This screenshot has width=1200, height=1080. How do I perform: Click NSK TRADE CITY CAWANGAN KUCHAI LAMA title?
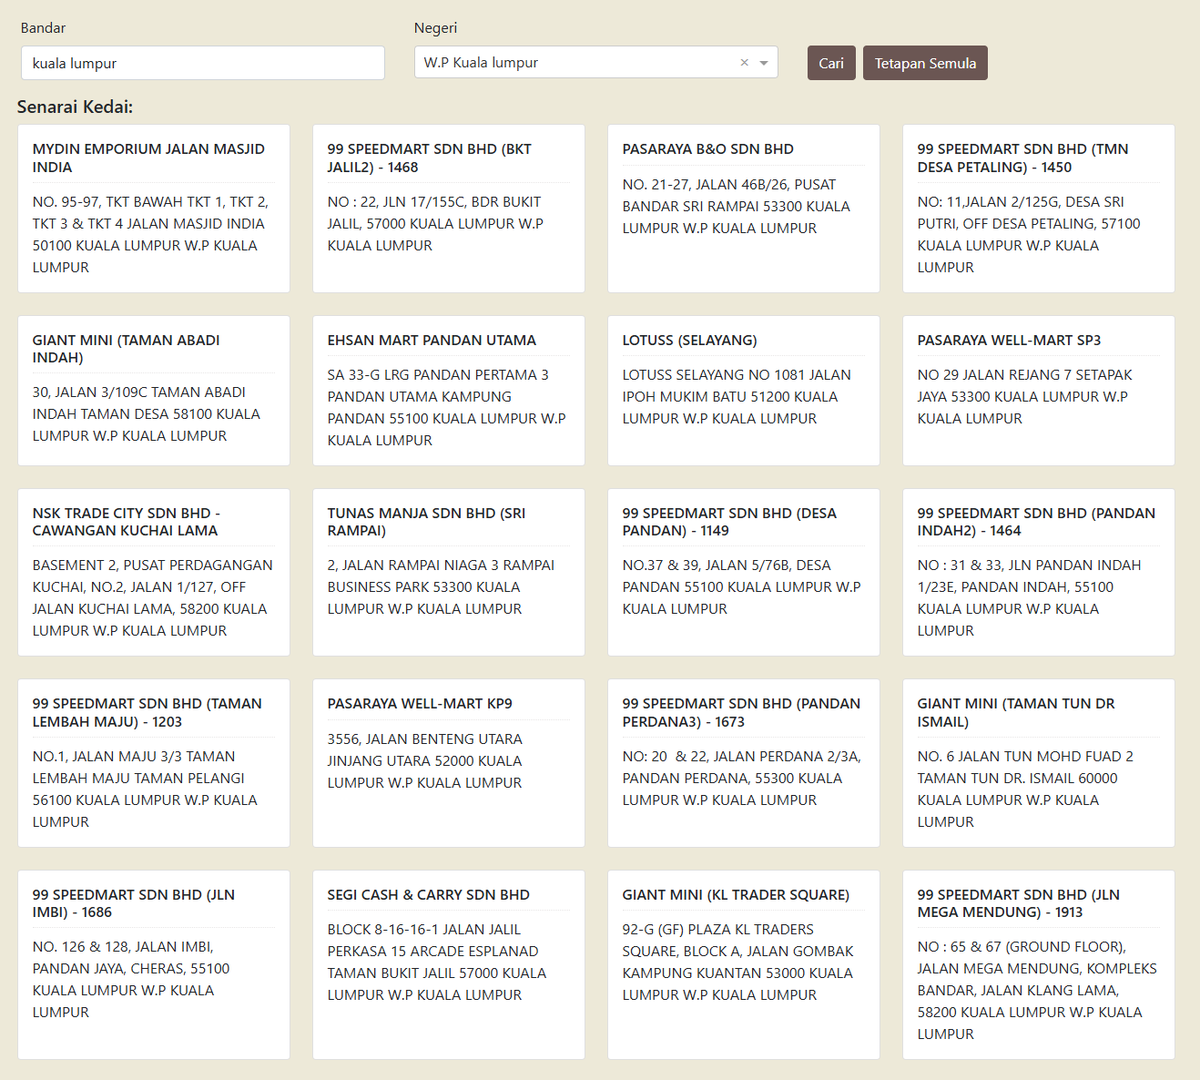[x=126, y=522]
